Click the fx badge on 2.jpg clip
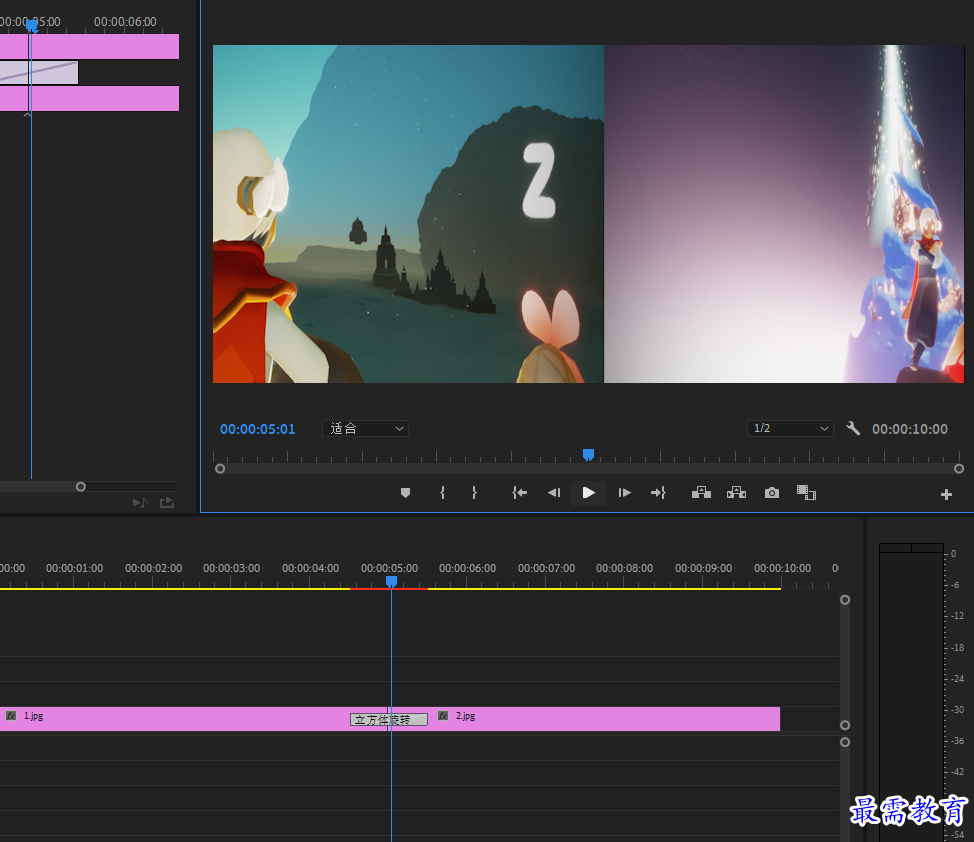Viewport: 974px width, 842px height. coord(443,716)
